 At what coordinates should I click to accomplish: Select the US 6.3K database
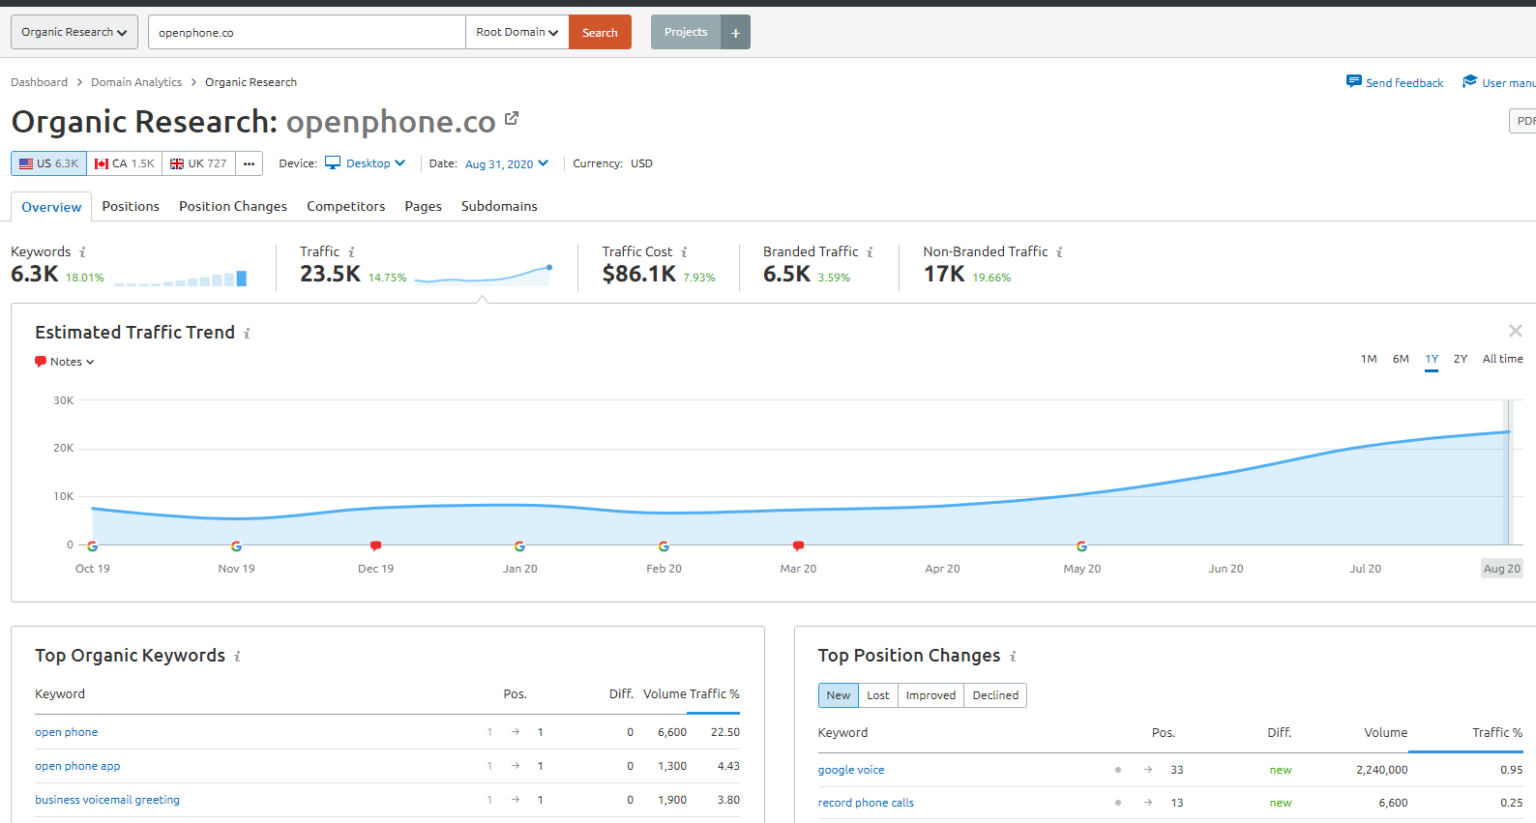(49, 163)
